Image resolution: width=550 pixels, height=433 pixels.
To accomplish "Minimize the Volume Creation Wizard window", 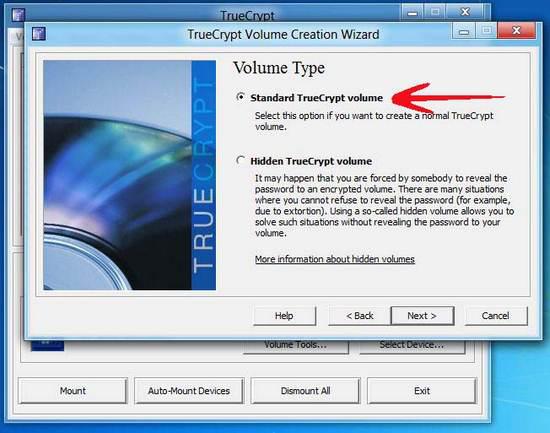I will coord(463,31).
